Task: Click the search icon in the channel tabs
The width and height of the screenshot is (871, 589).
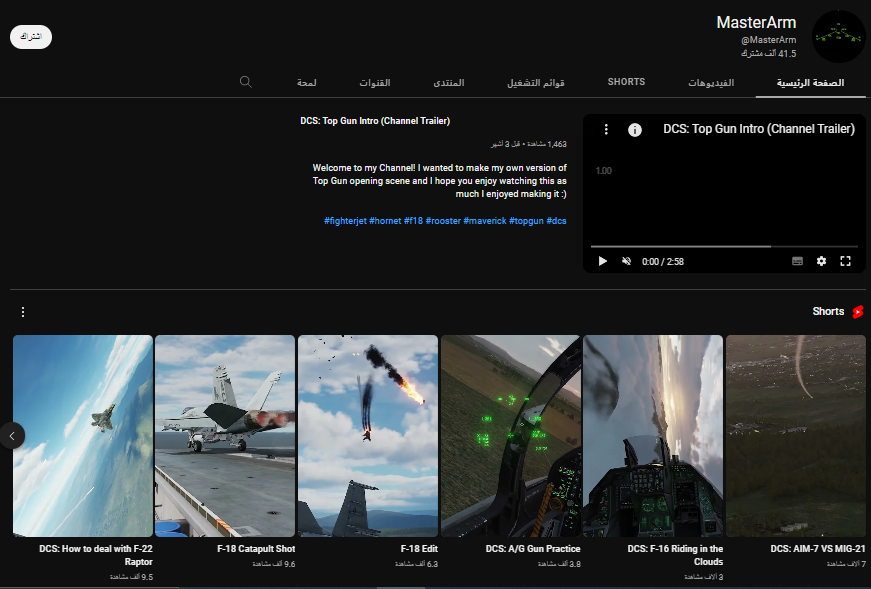Action: pos(246,82)
